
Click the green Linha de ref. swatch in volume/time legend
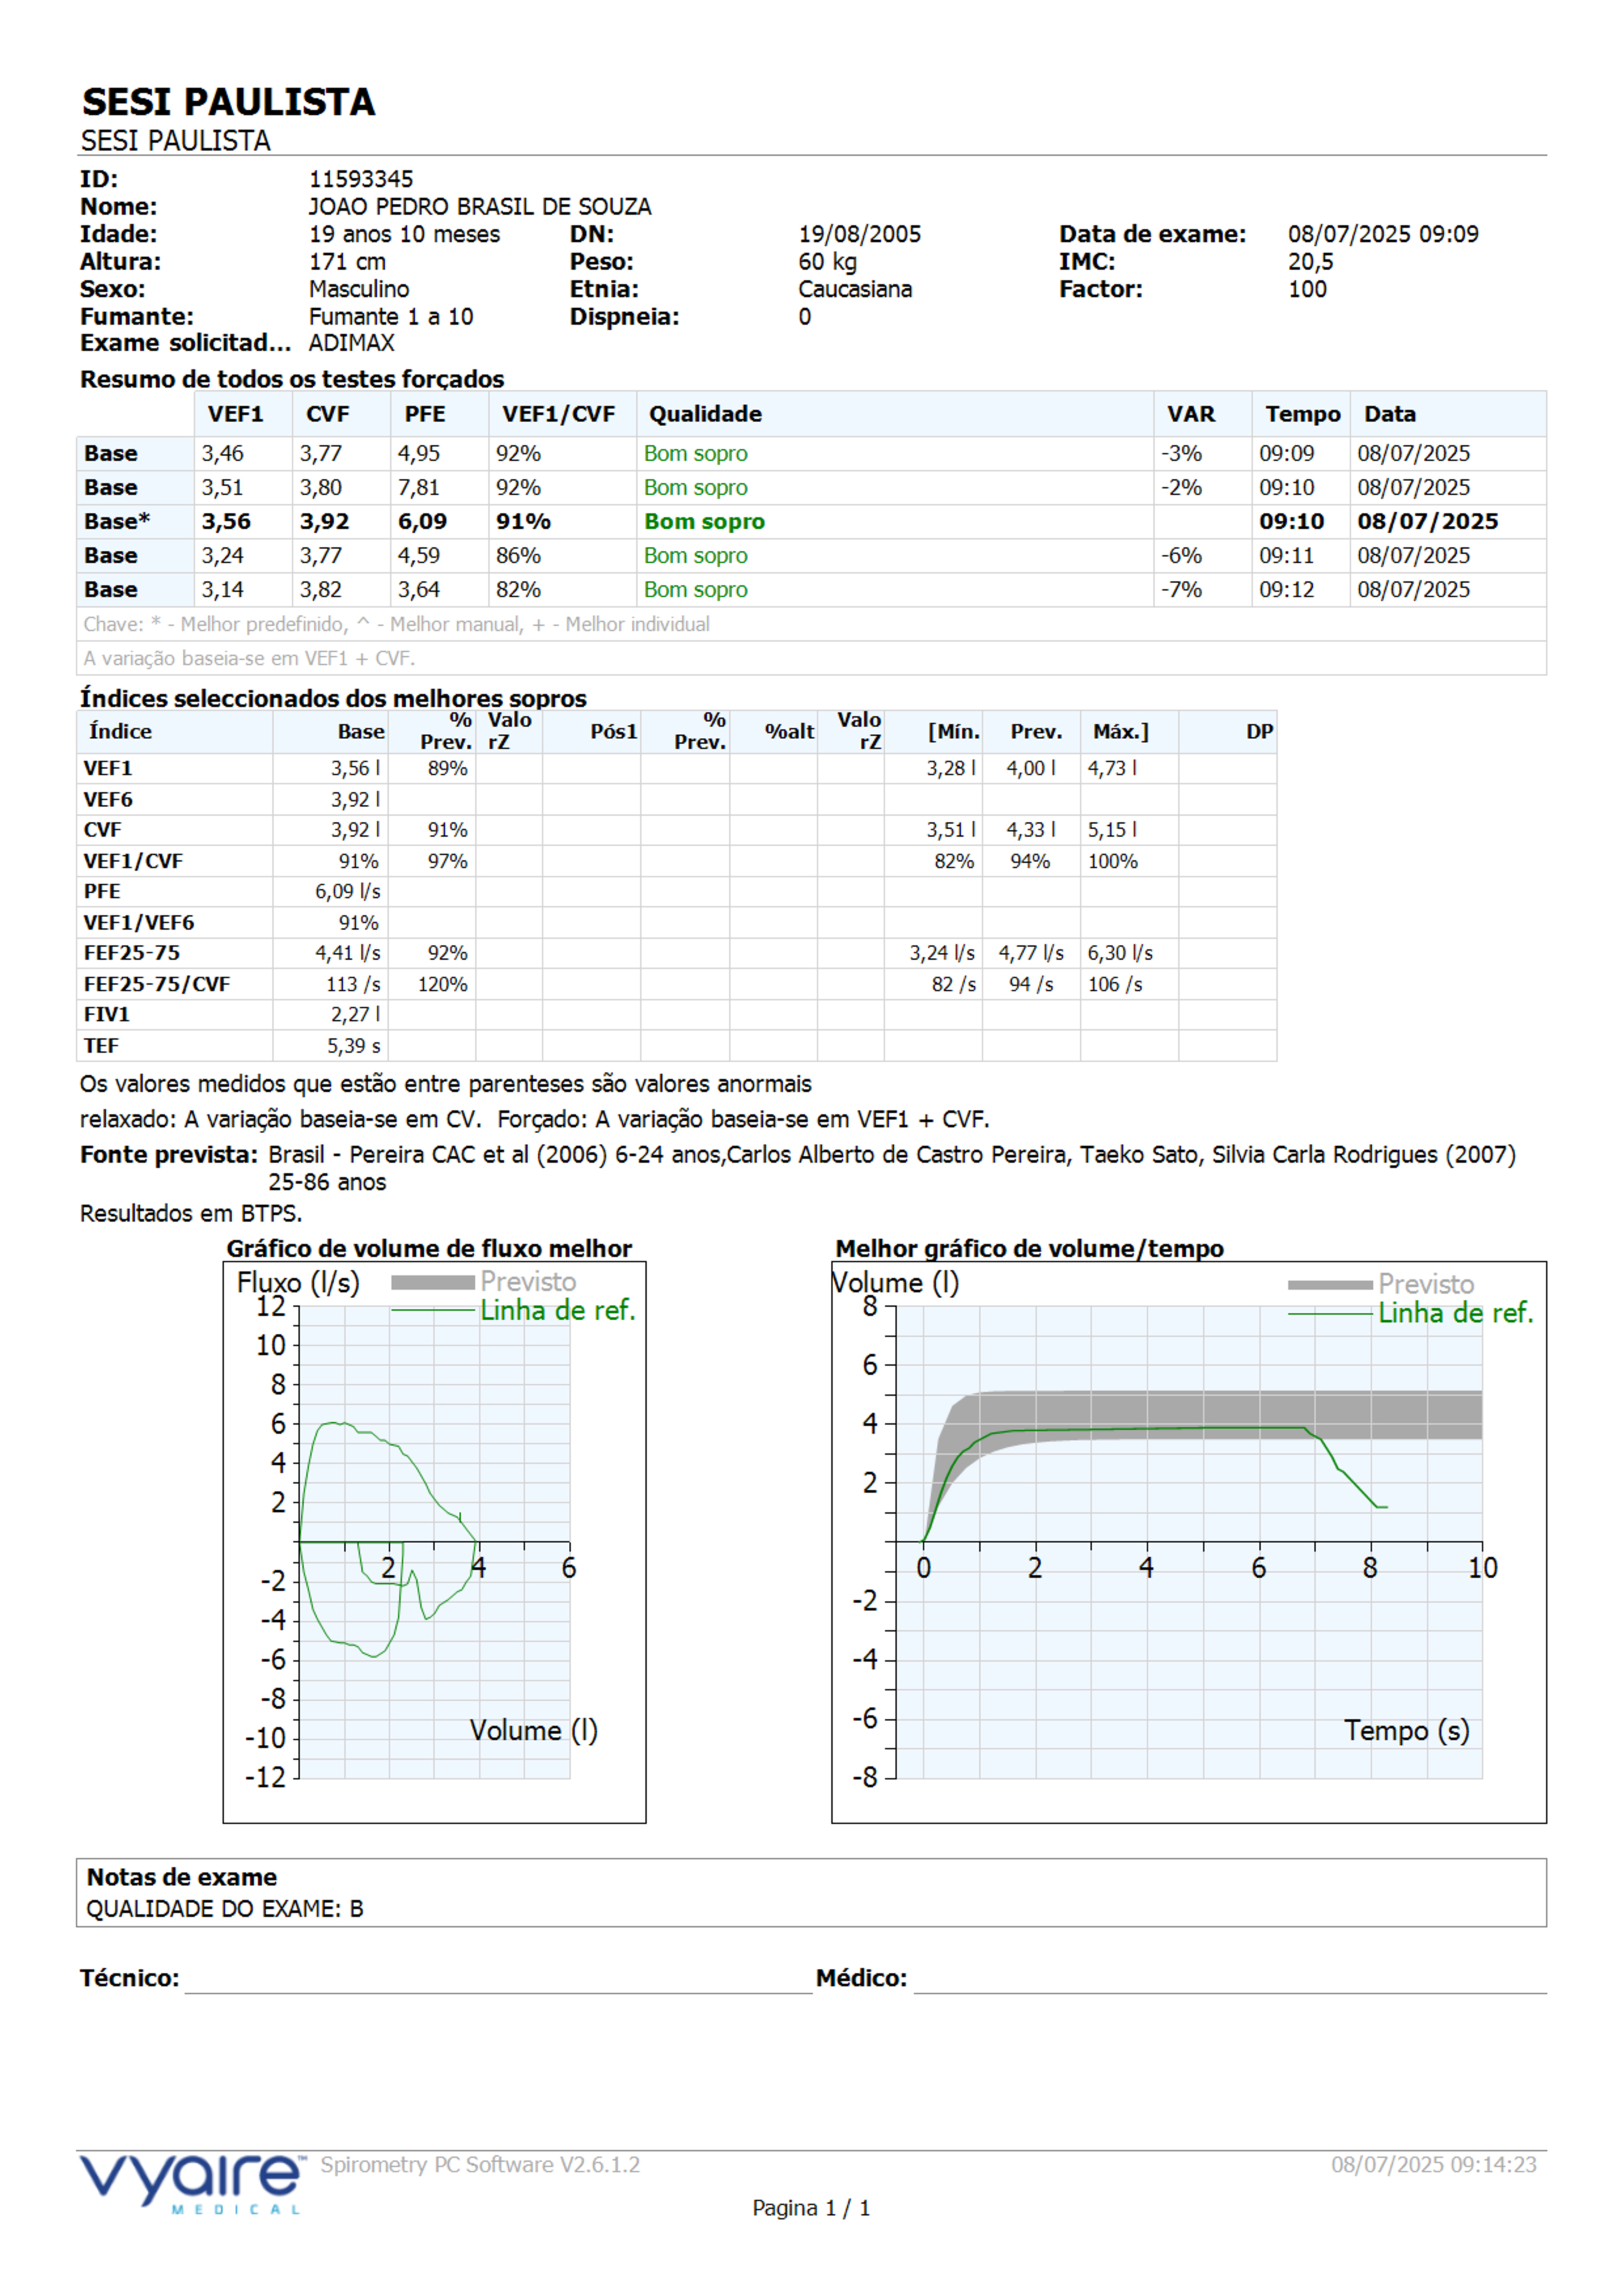click(x=1330, y=1314)
